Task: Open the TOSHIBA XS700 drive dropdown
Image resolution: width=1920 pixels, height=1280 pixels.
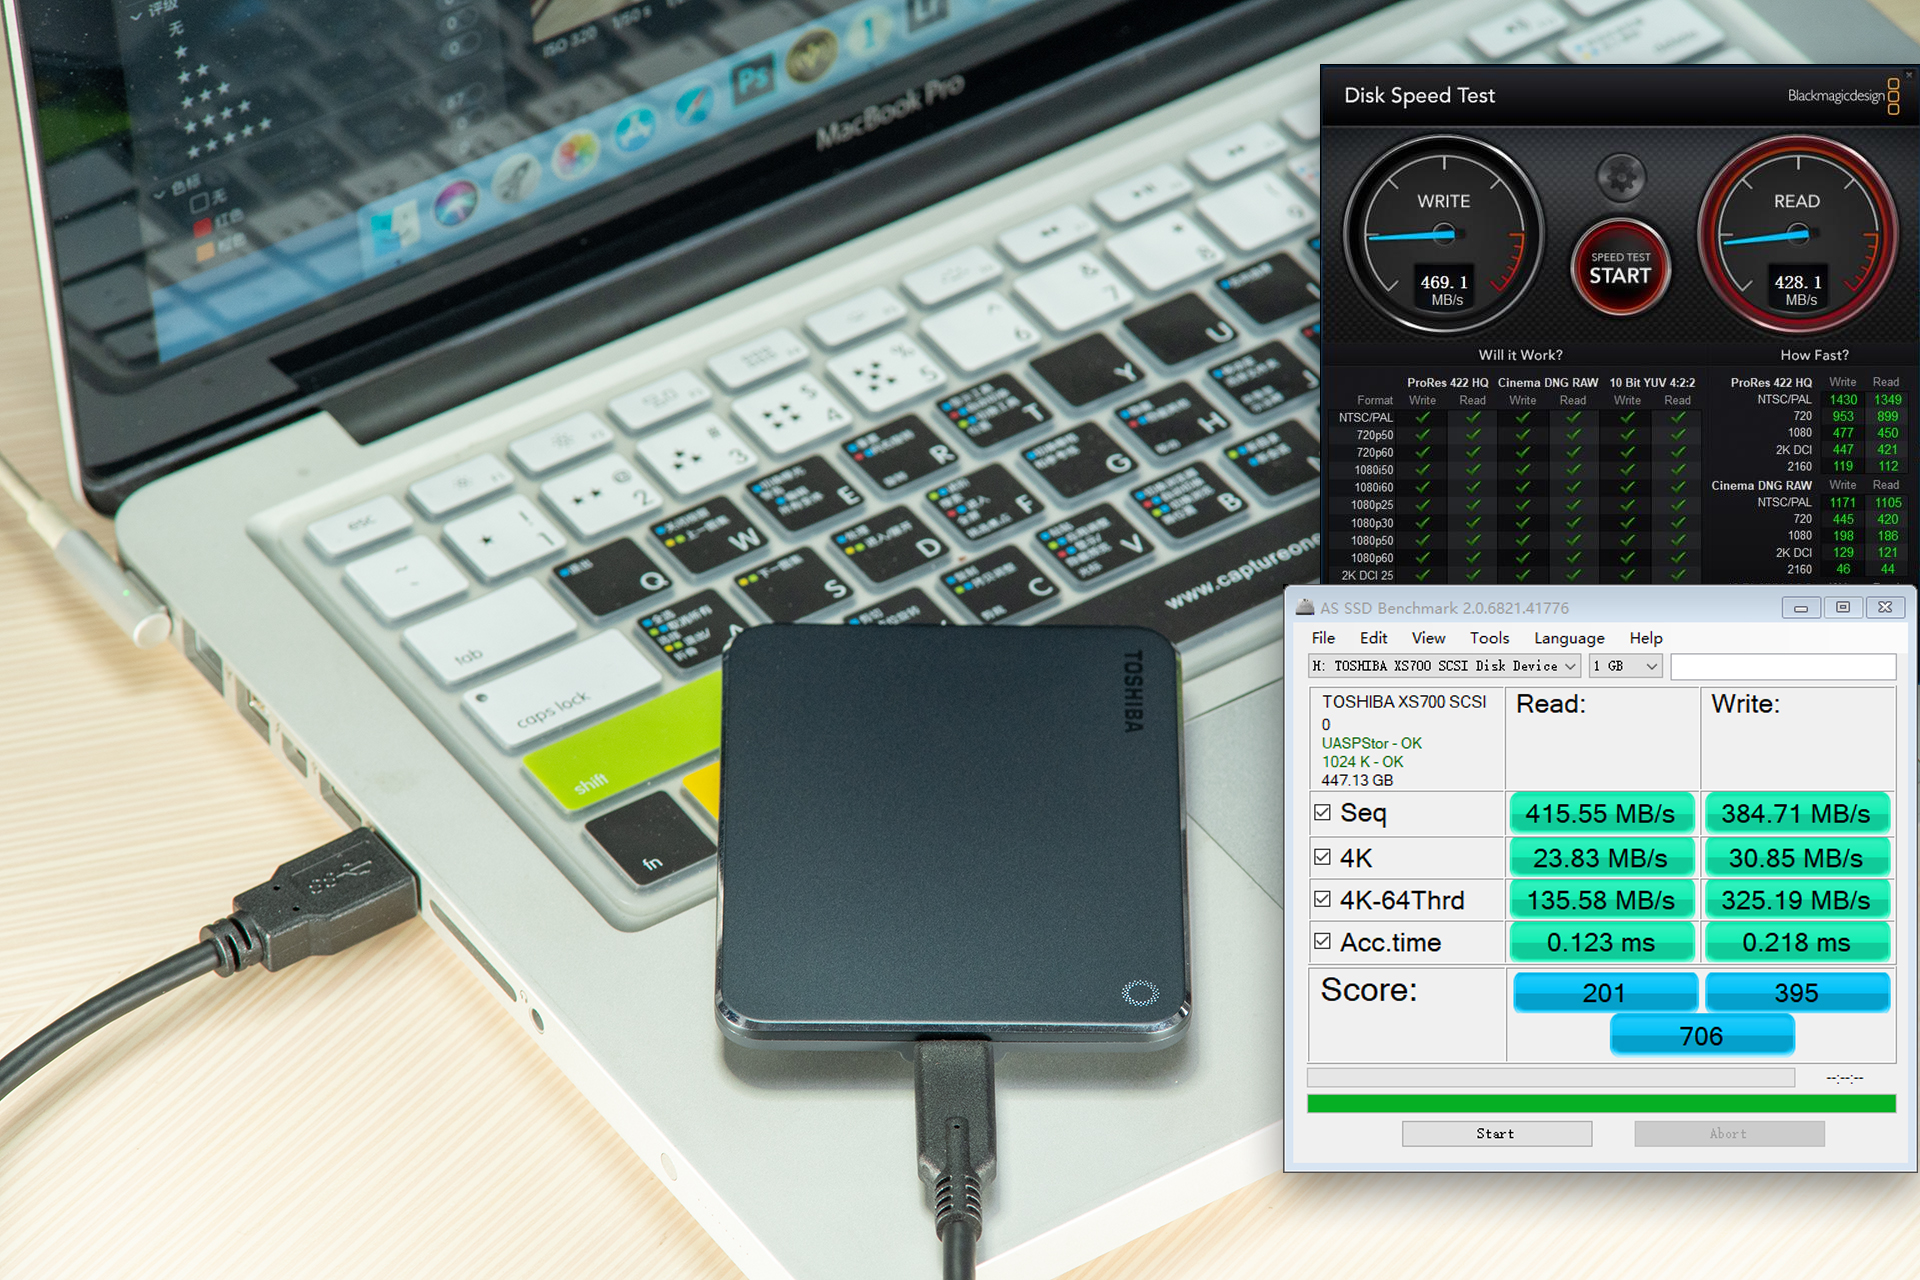Action: [1444, 666]
